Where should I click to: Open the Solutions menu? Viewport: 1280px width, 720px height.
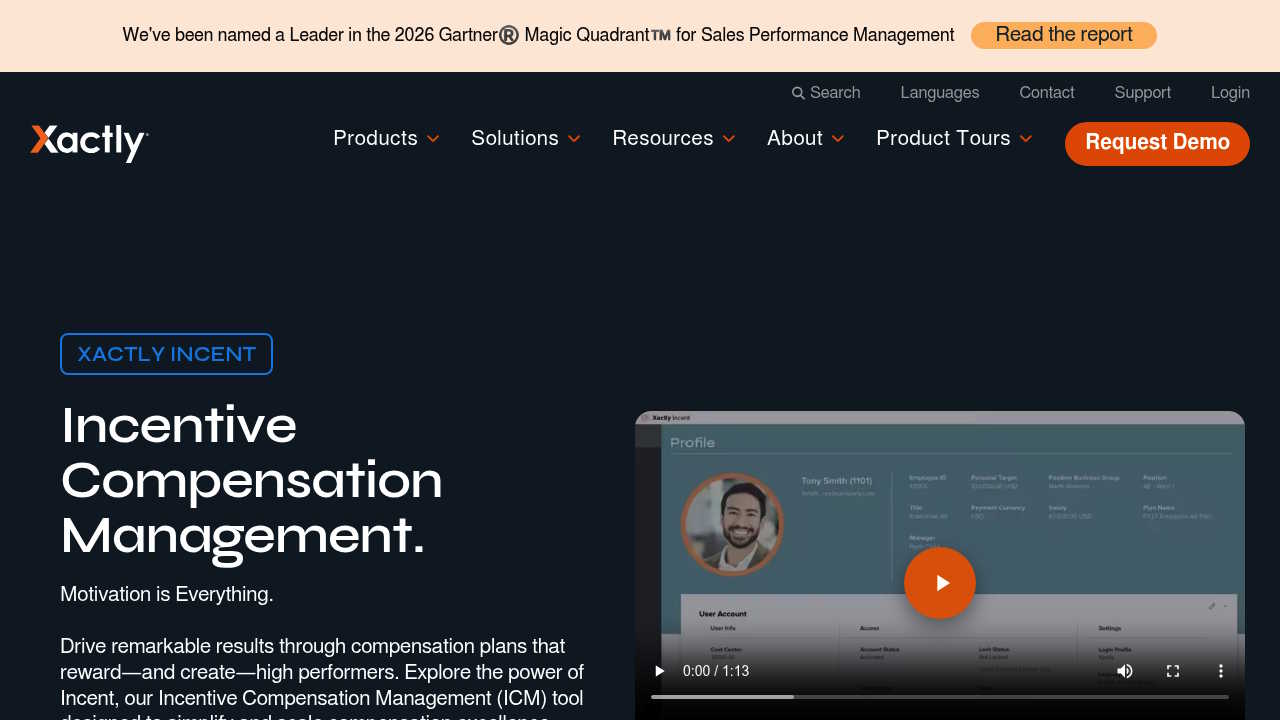point(515,138)
